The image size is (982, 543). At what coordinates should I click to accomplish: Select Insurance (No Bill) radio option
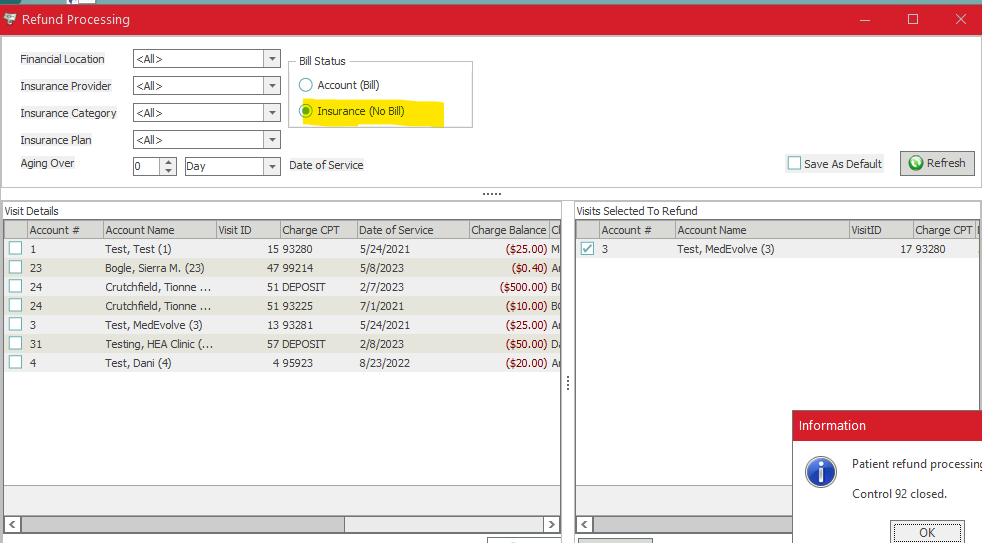[306, 111]
